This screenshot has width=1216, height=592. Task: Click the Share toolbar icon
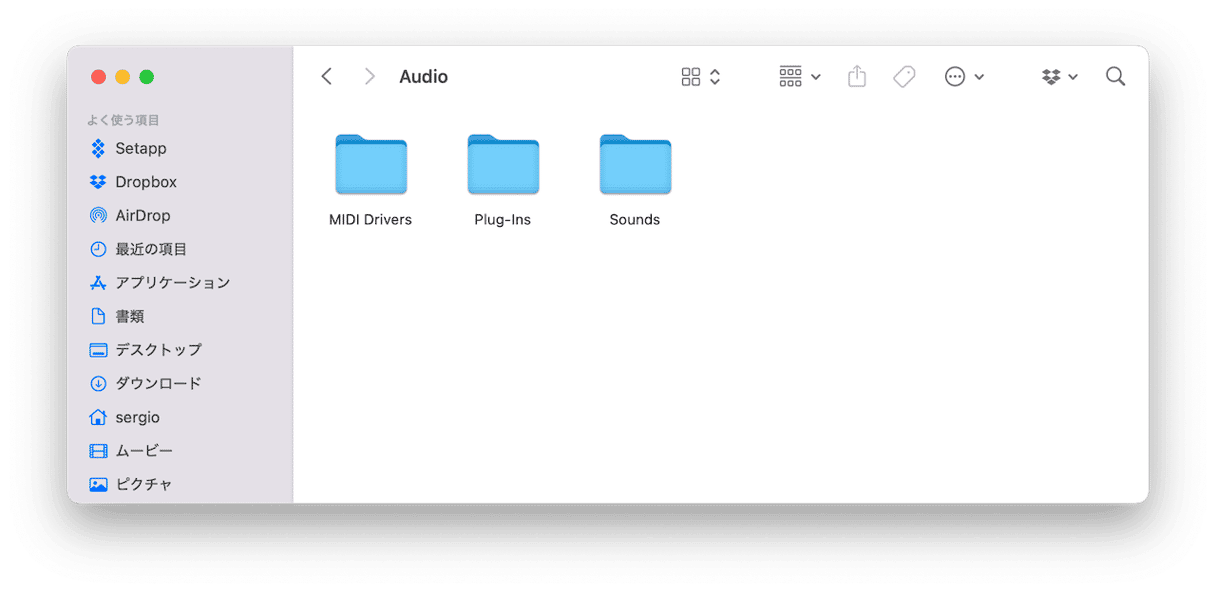pyautogui.click(x=857, y=77)
